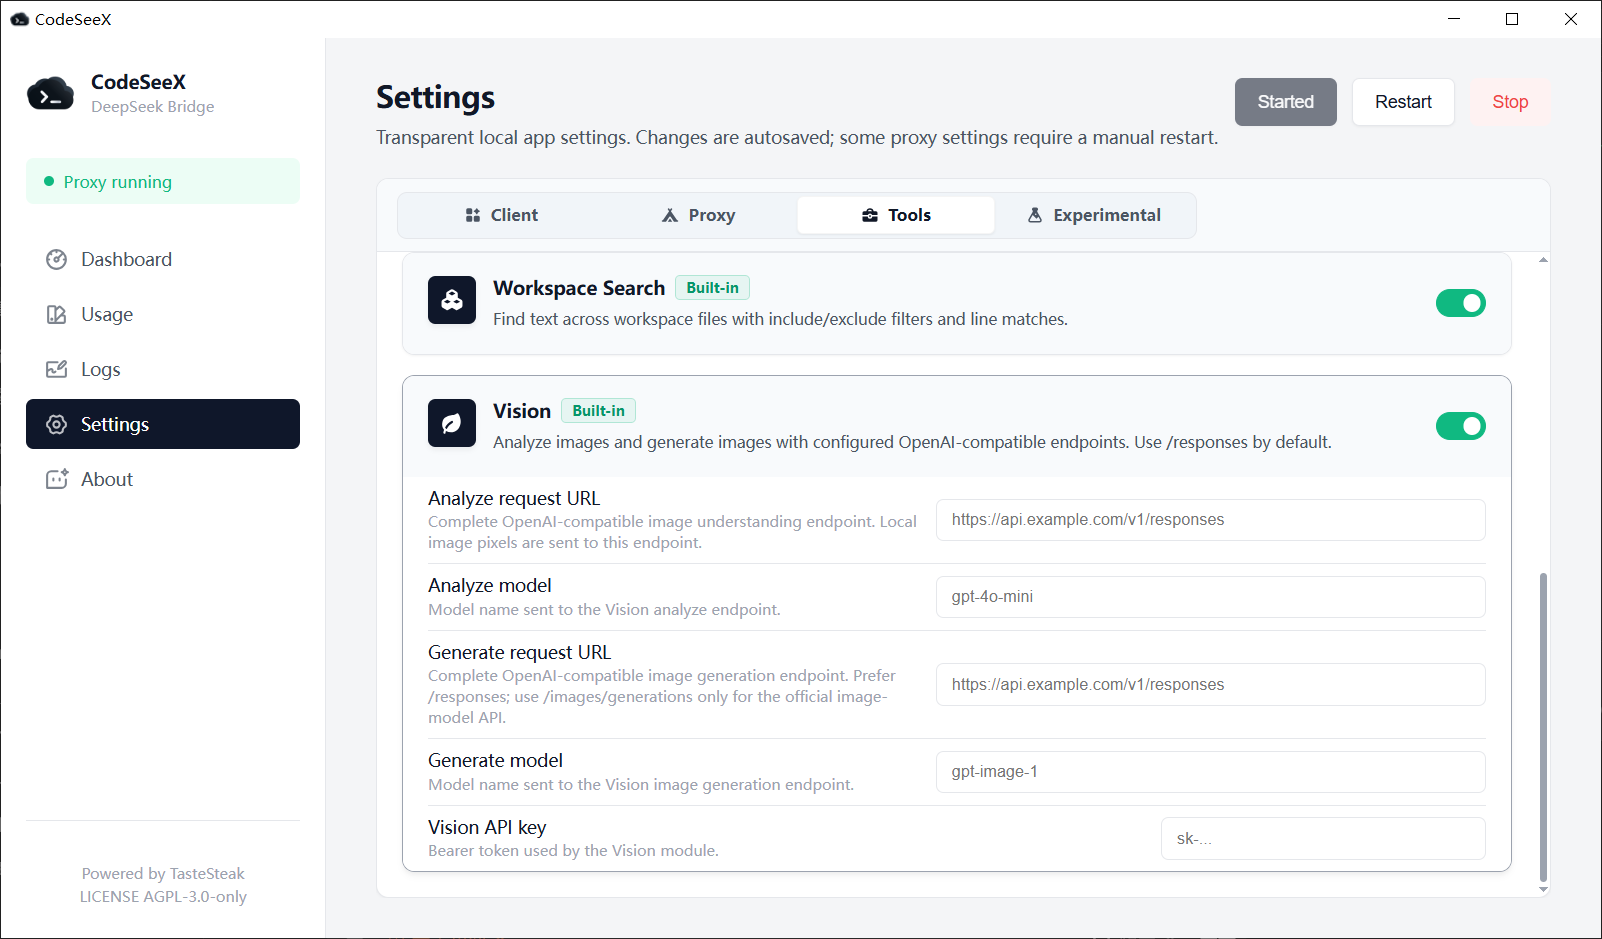Screen dimensions: 1602x939
Task: Click the Started button
Action: point(1286,102)
